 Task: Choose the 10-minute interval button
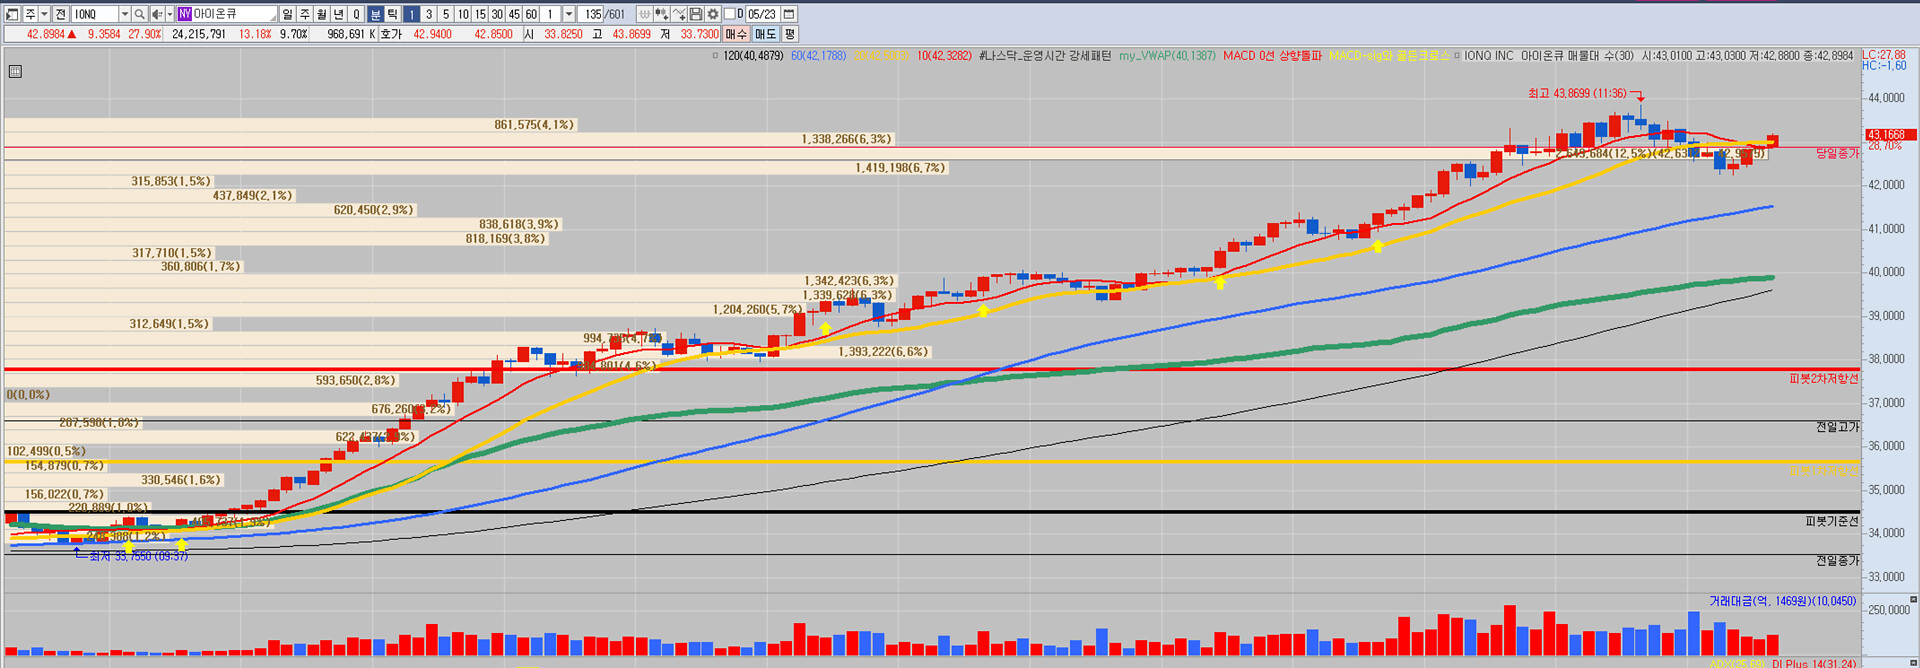[x=463, y=14]
